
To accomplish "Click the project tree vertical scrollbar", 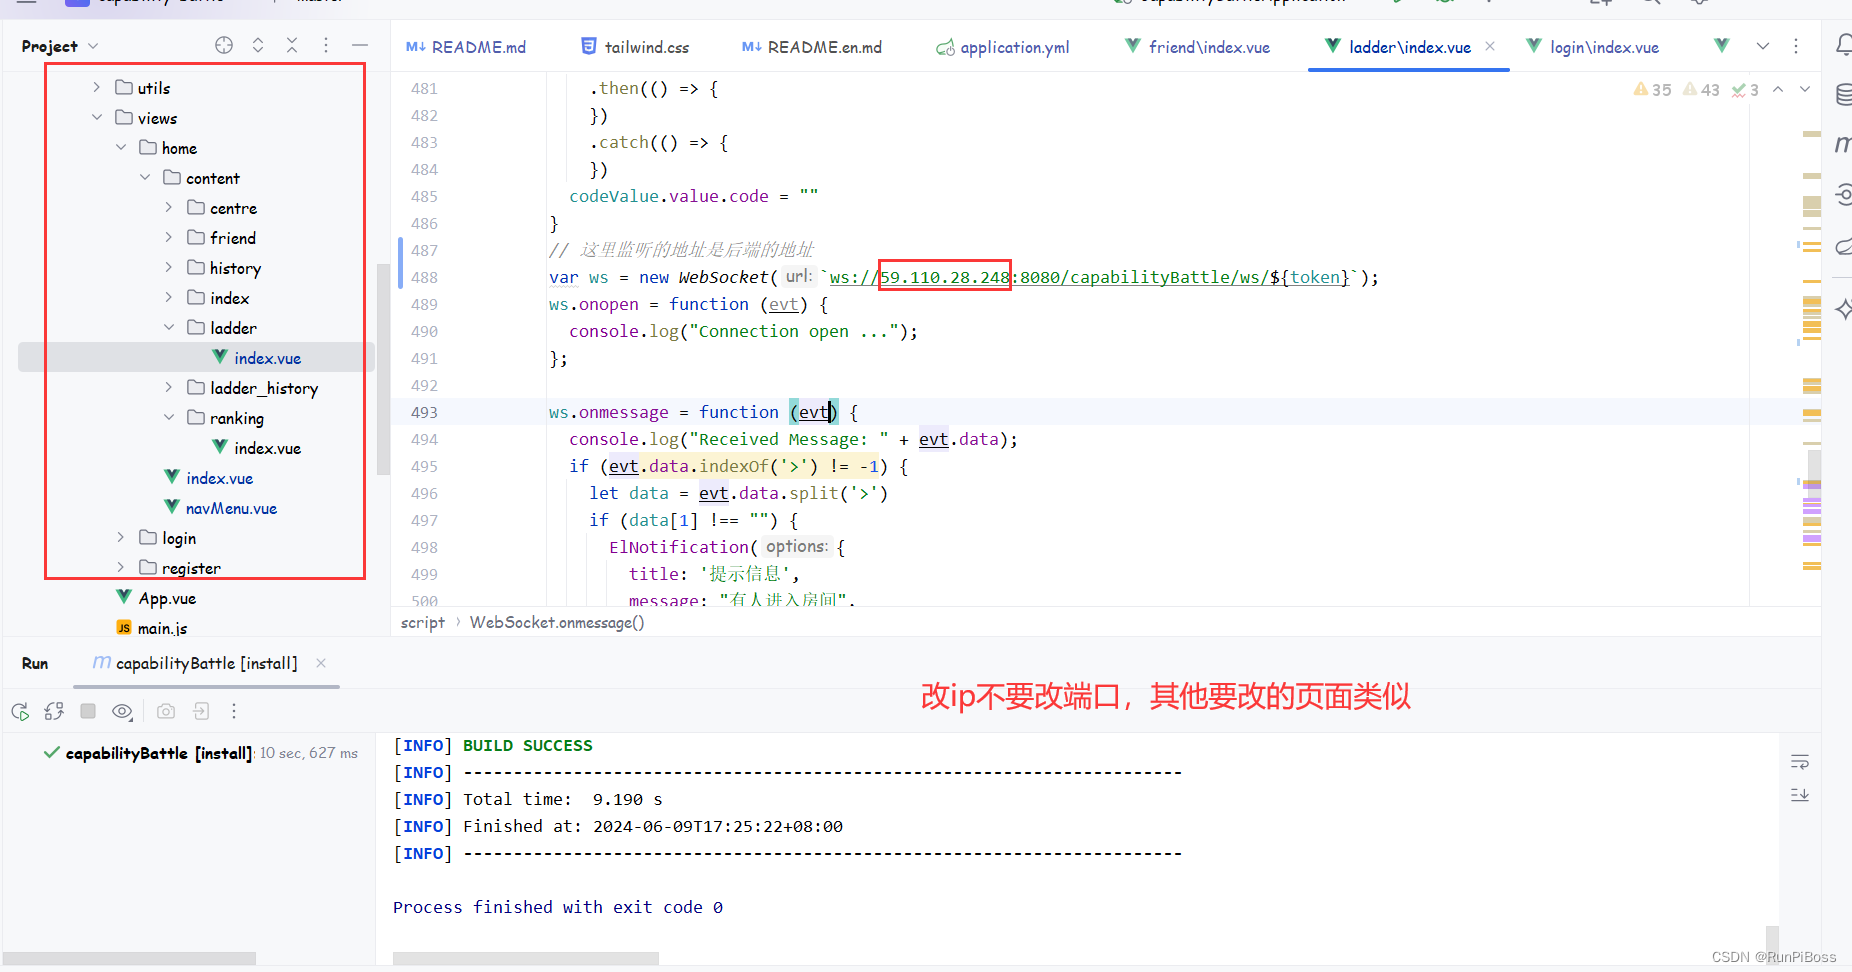I will click(x=383, y=370).
